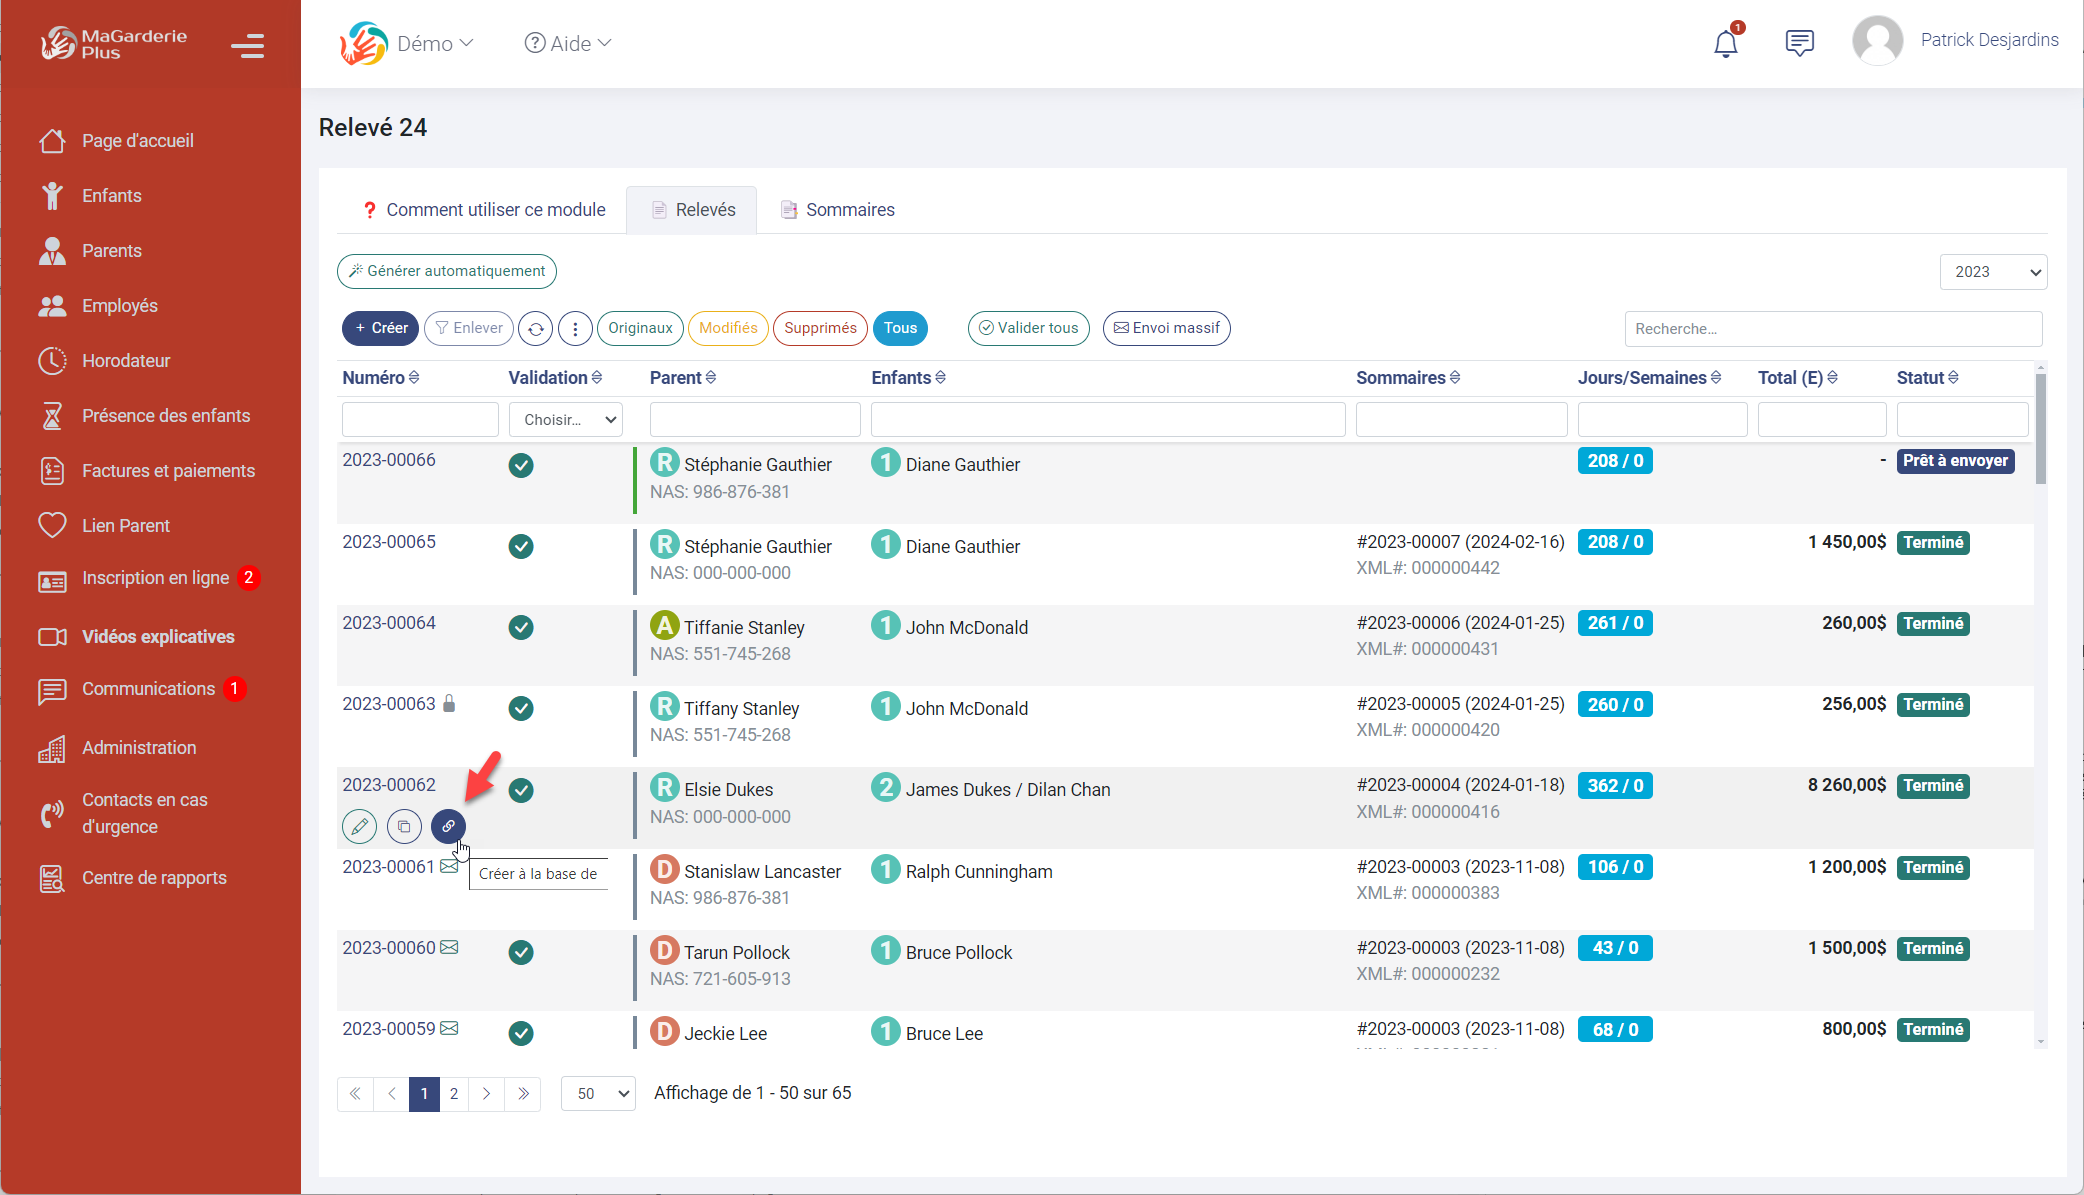Image resolution: width=2084 pixels, height=1195 pixels.
Task: Open the three-dots more options button
Action: tap(575, 328)
